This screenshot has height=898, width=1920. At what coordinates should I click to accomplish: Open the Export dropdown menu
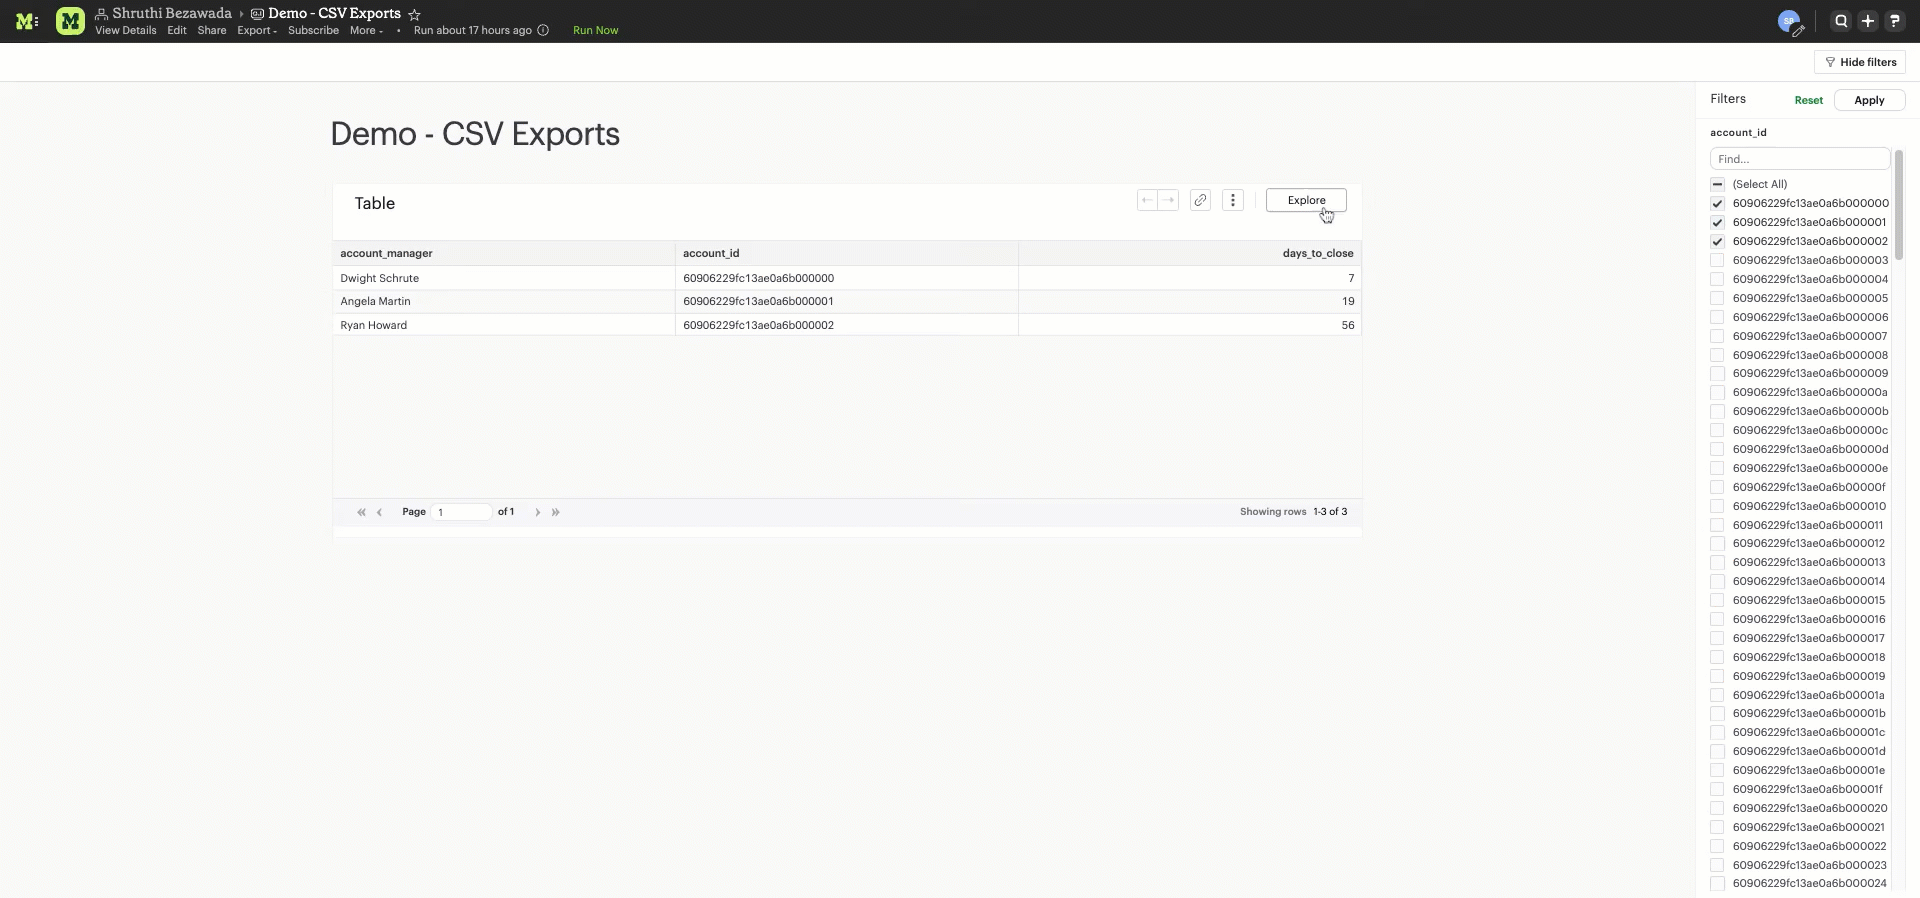pos(257,30)
